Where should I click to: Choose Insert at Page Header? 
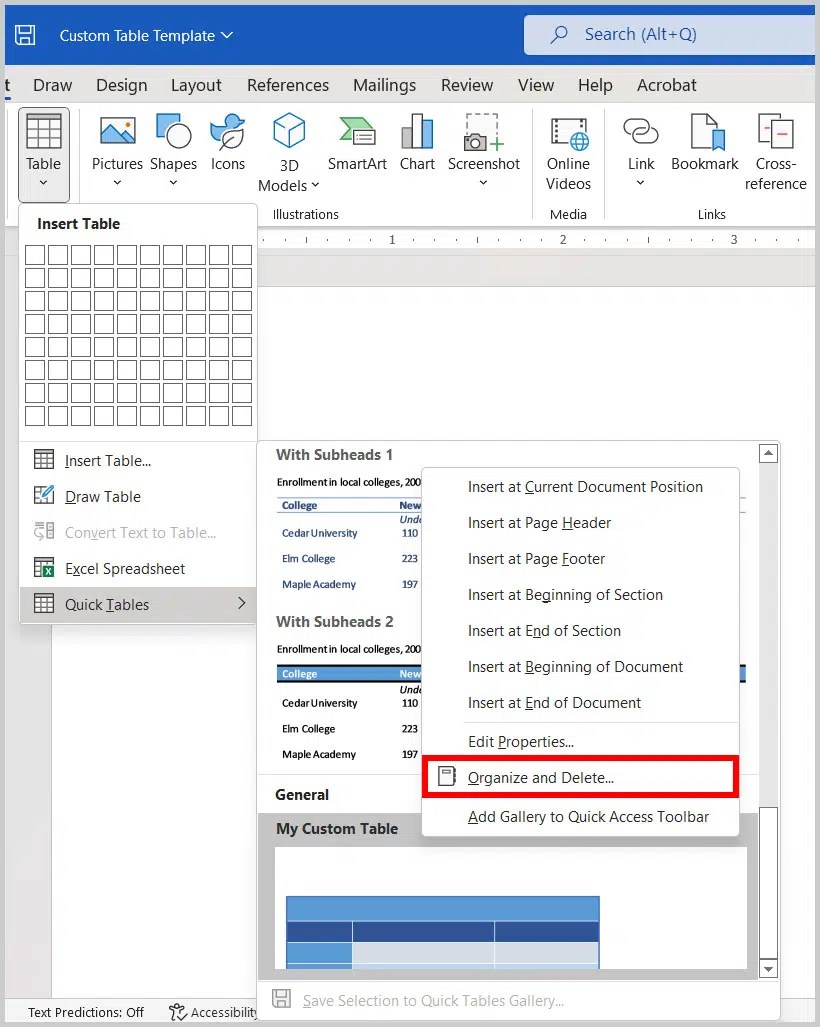(538, 523)
